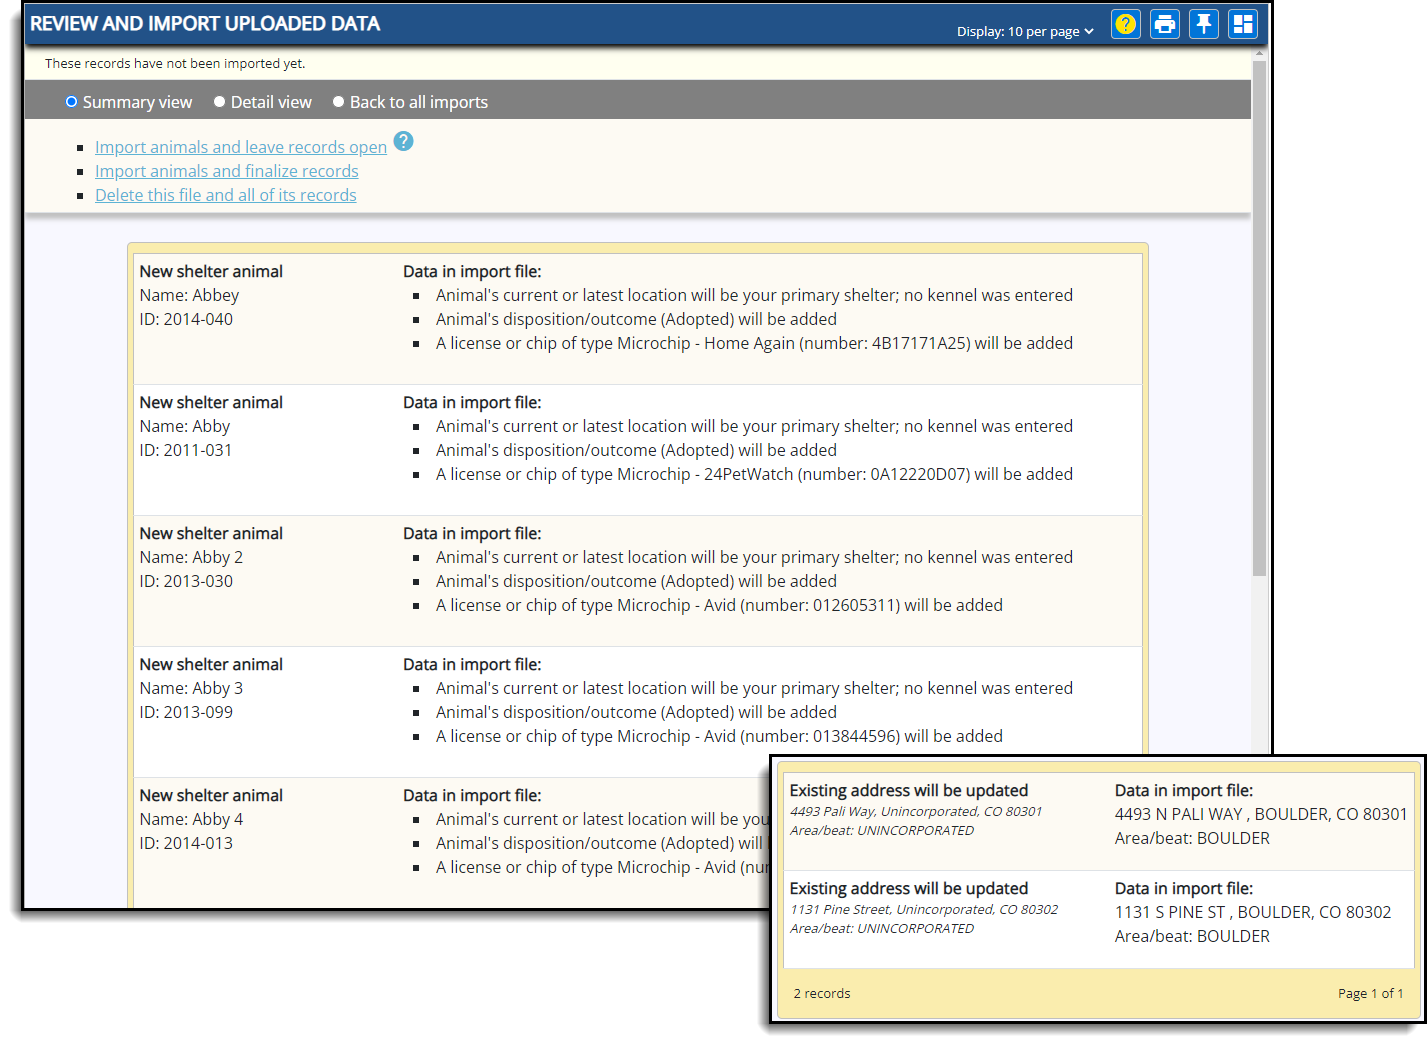Select the text 'ID: 2014-013'
1427x1045 pixels.
pos(186,843)
